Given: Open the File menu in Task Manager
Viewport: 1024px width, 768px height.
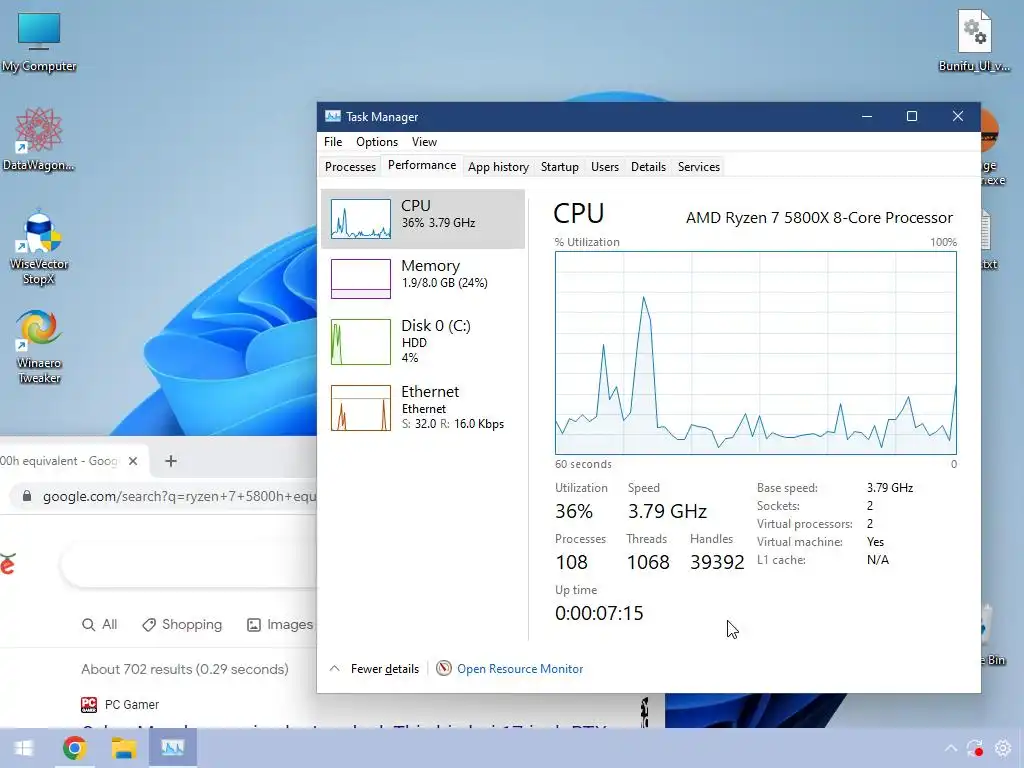Looking at the screenshot, I should point(332,142).
